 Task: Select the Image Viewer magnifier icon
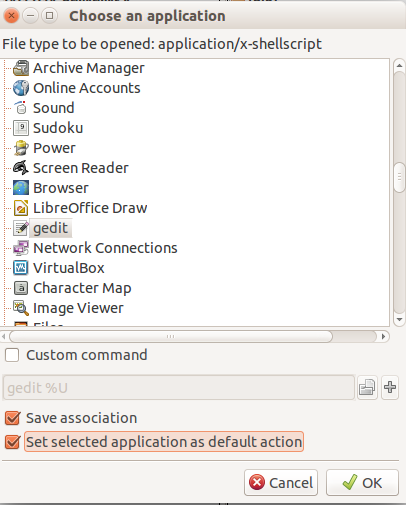coord(21,308)
